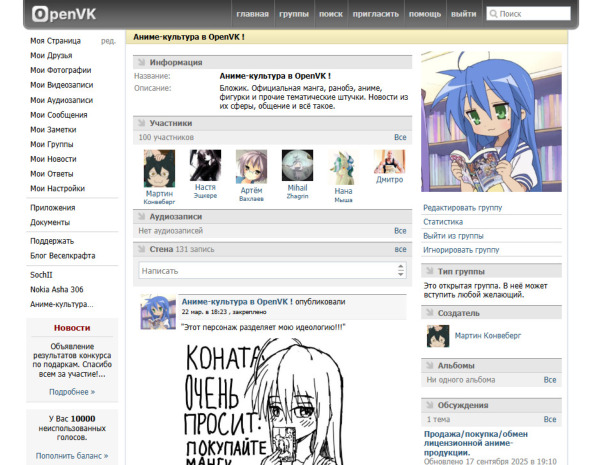Open Мои Настройки
Screen dimensions: 604x465
(57, 188)
